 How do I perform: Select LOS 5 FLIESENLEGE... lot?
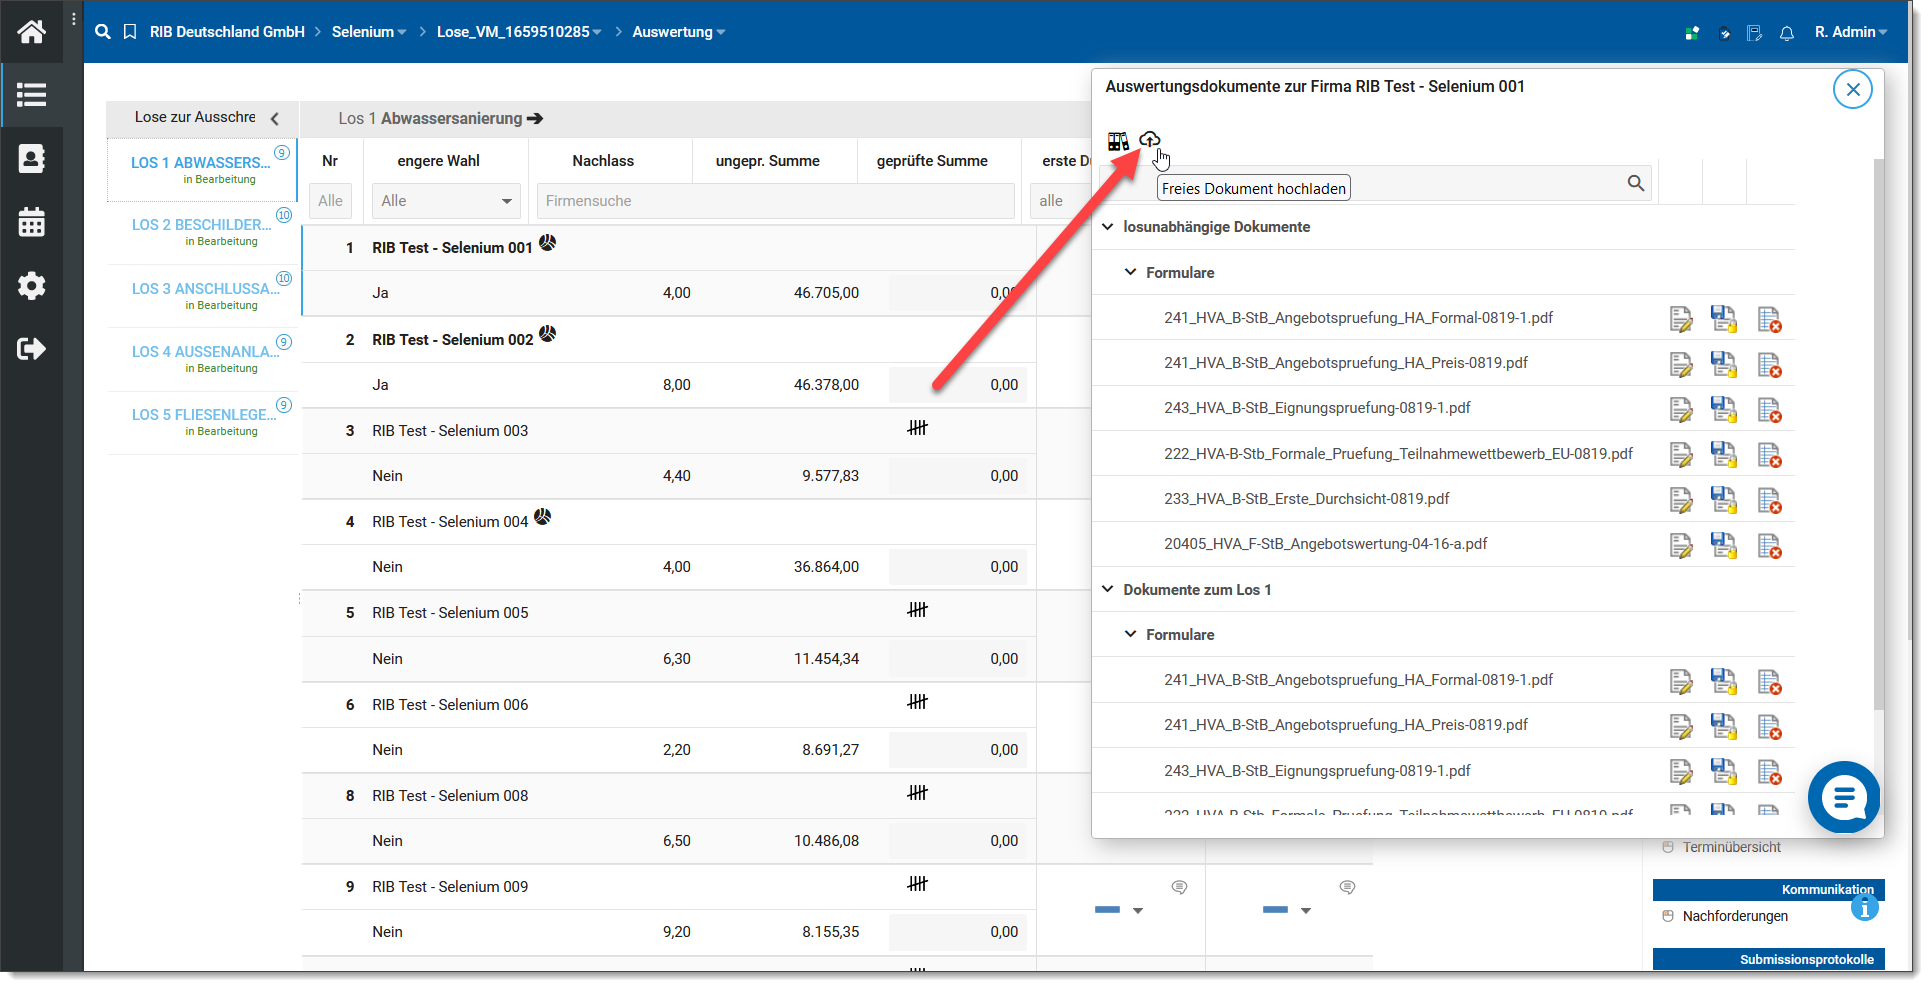[x=202, y=422]
